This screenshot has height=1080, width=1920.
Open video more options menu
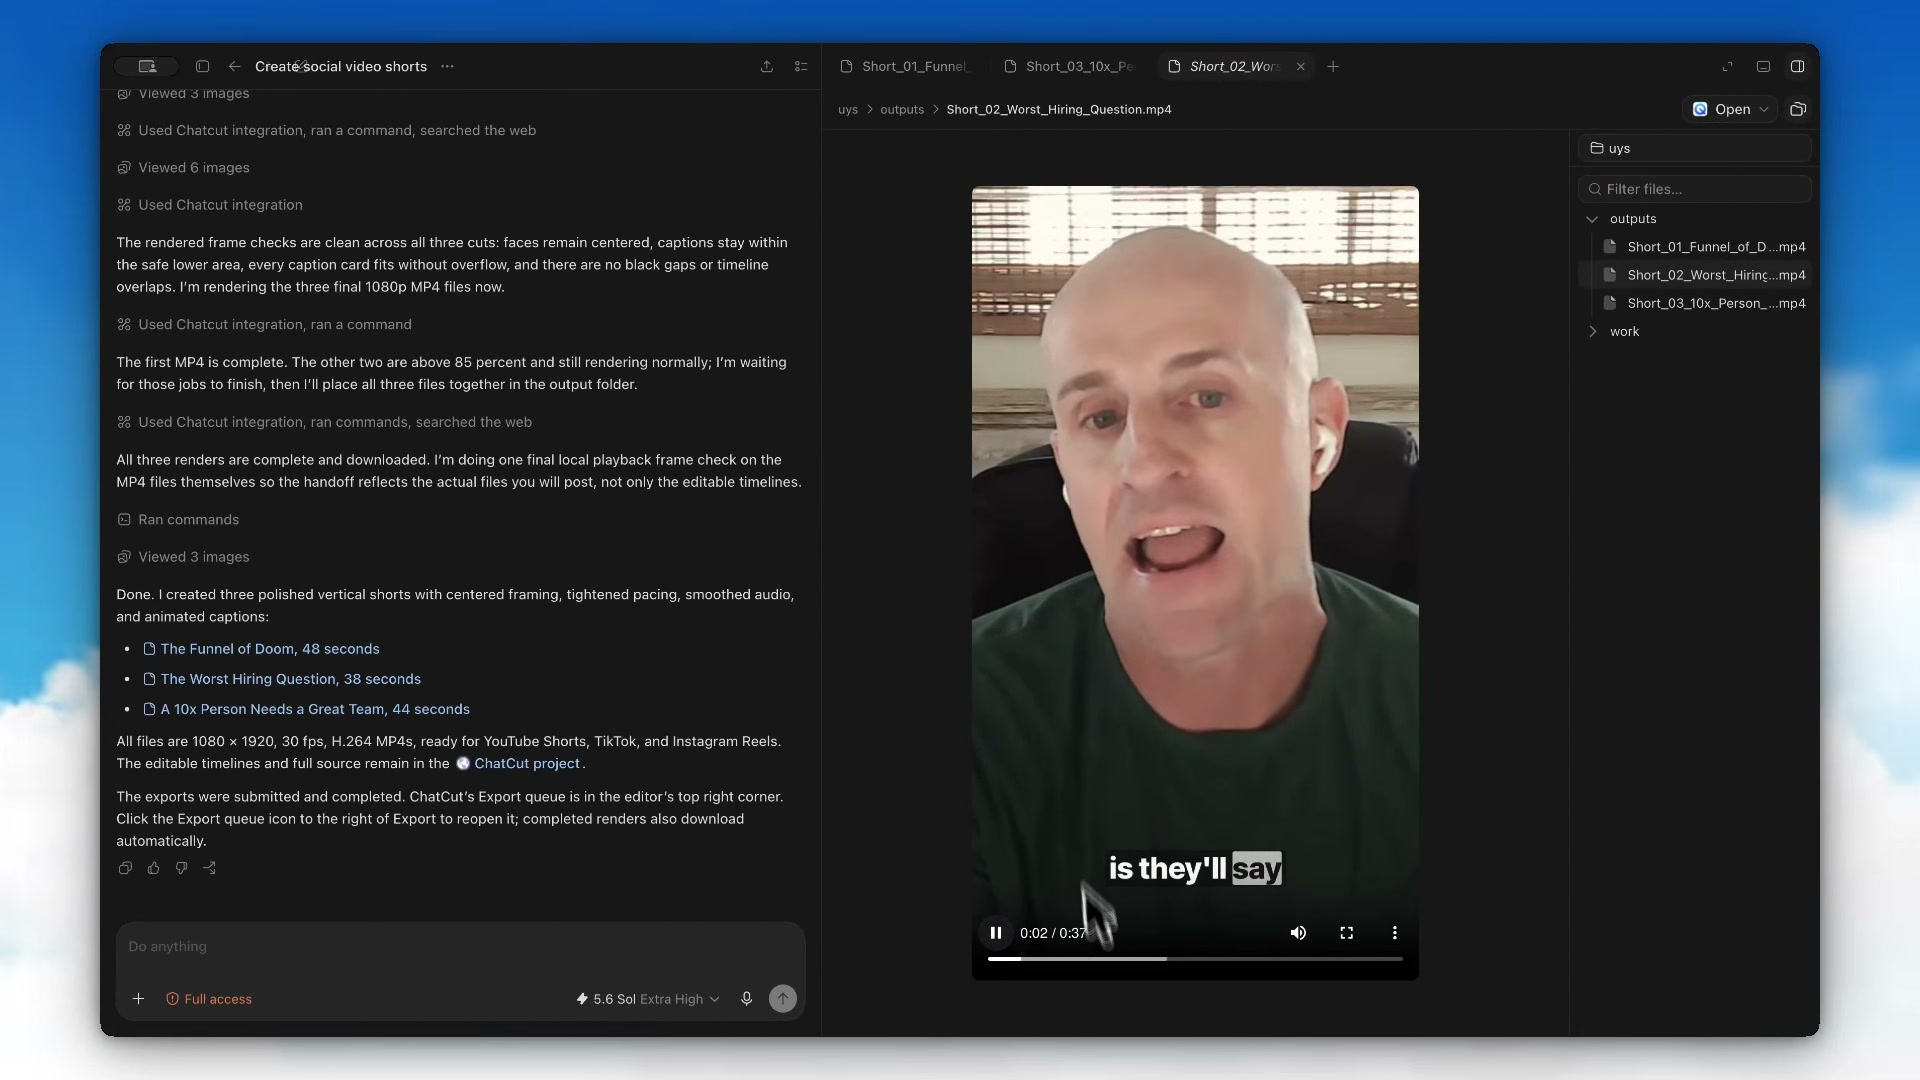click(1395, 933)
